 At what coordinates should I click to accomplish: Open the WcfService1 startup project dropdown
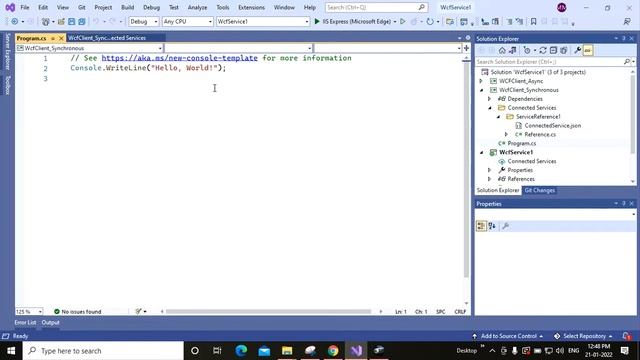coord(263,21)
